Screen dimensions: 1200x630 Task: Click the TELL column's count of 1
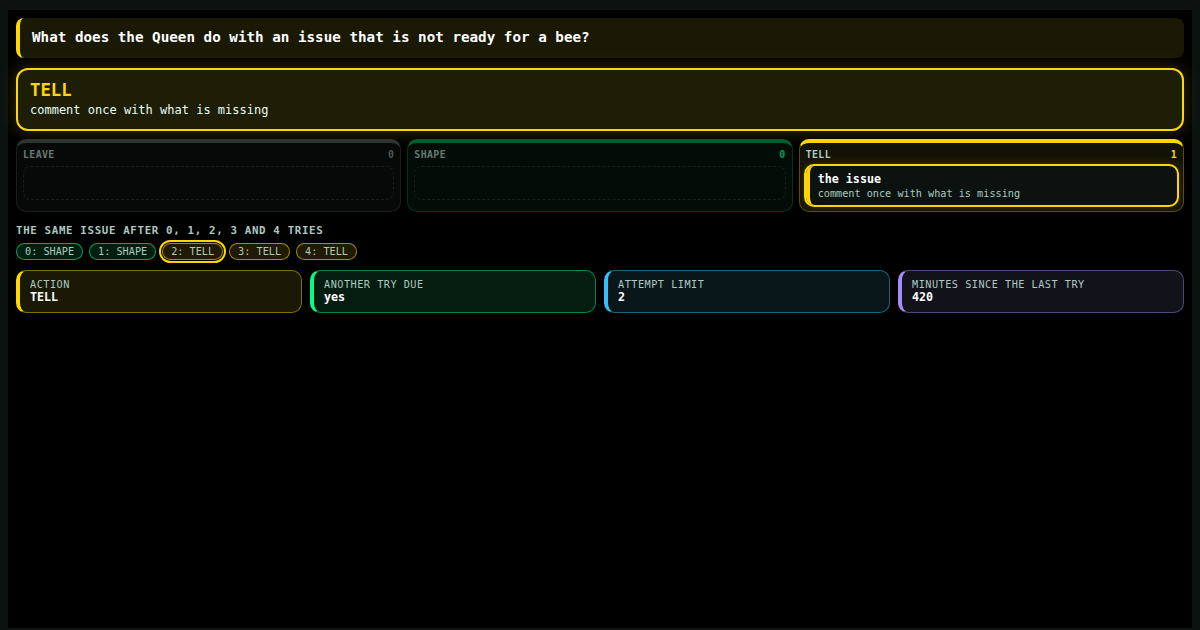click(x=1174, y=155)
